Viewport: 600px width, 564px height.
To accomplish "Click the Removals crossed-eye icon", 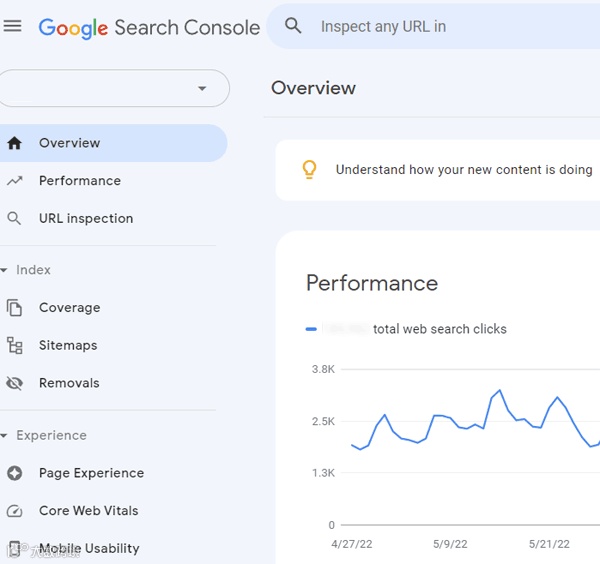I will [x=14, y=383].
